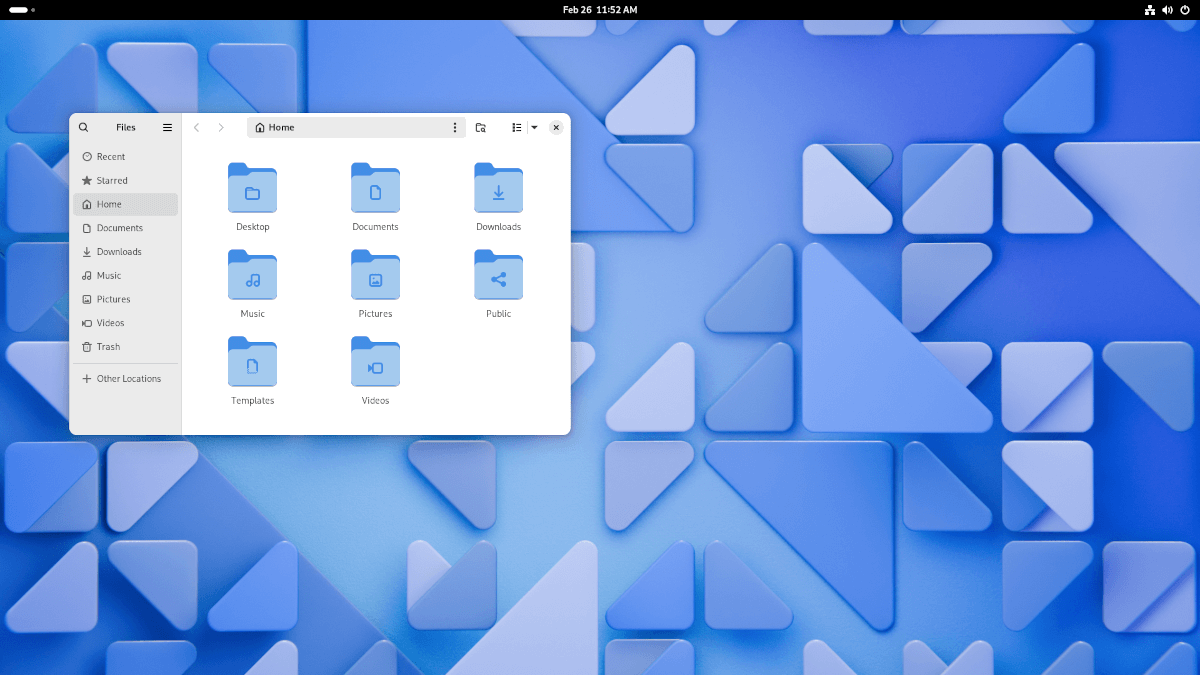Open the hamburger menu next to Files
Image resolution: width=1200 pixels, height=675 pixels.
coord(167,127)
